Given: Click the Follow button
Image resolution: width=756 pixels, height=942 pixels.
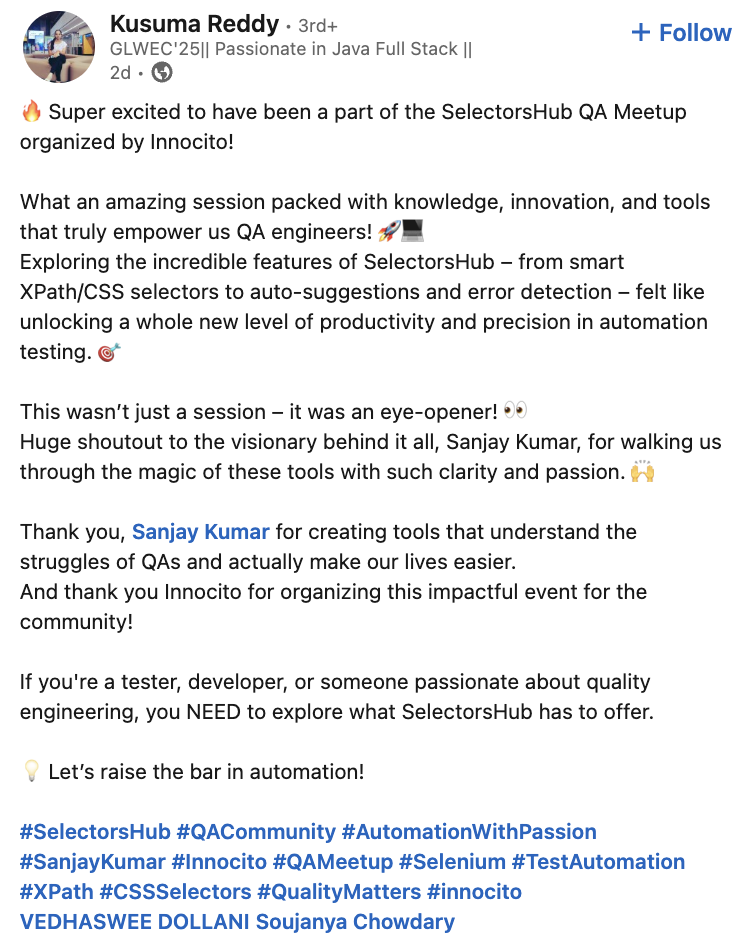Looking at the screenshot, I should tap(681, 32).
